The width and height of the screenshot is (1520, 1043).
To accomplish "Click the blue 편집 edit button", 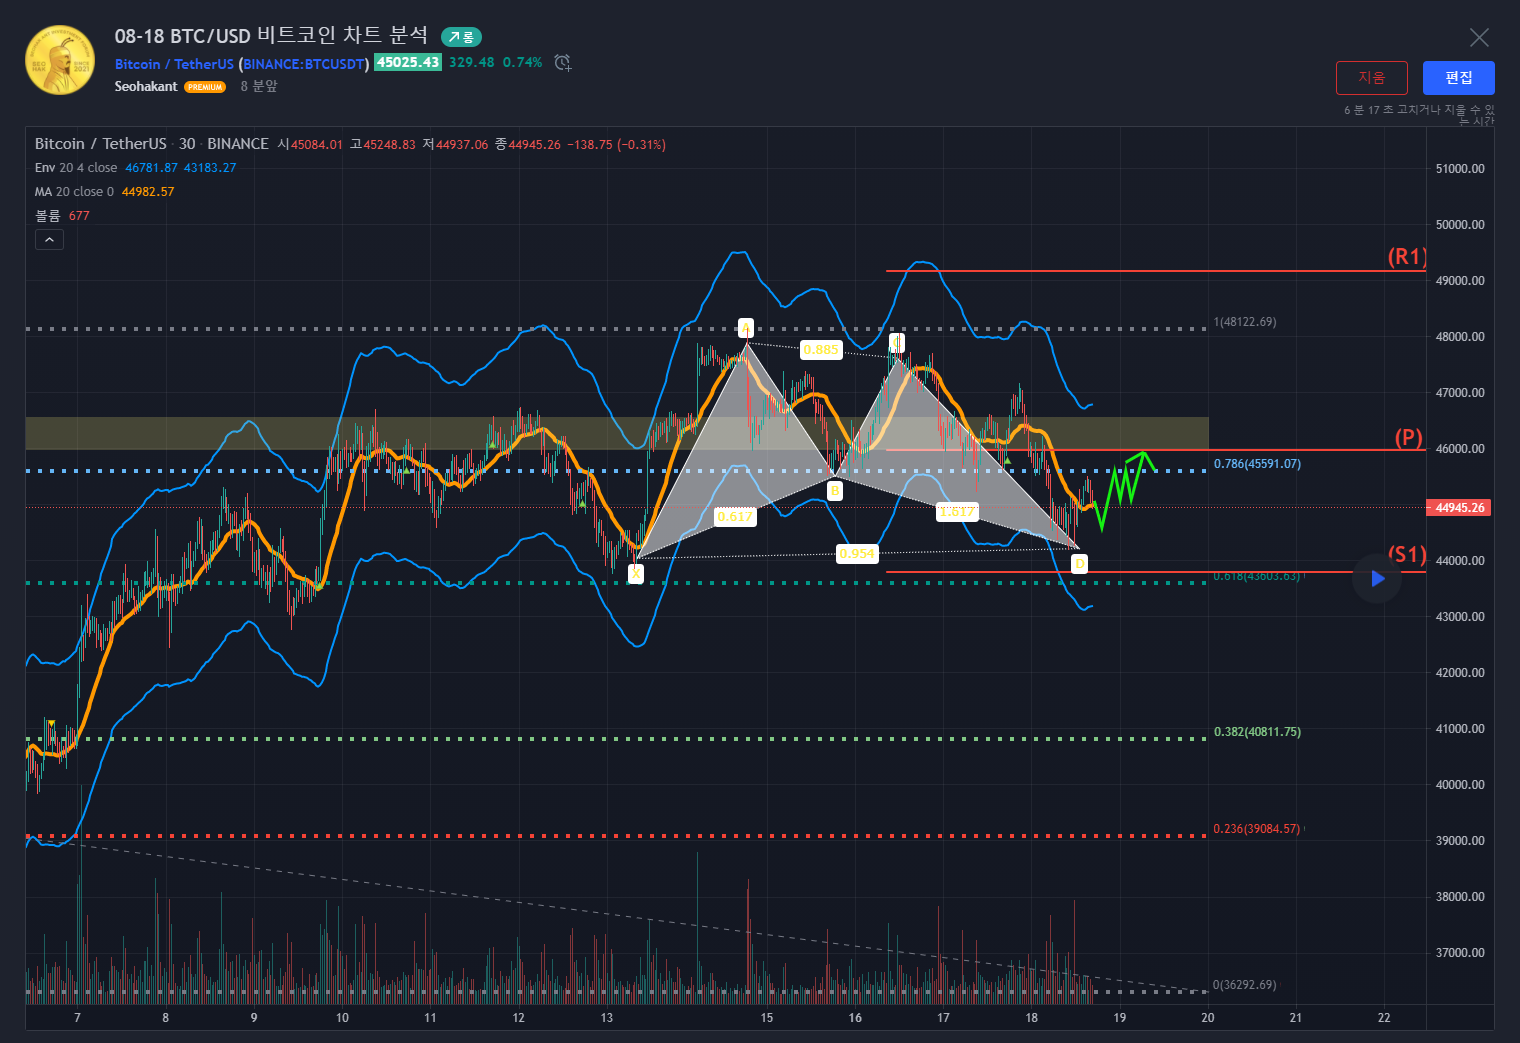I will click(1458, 78).
